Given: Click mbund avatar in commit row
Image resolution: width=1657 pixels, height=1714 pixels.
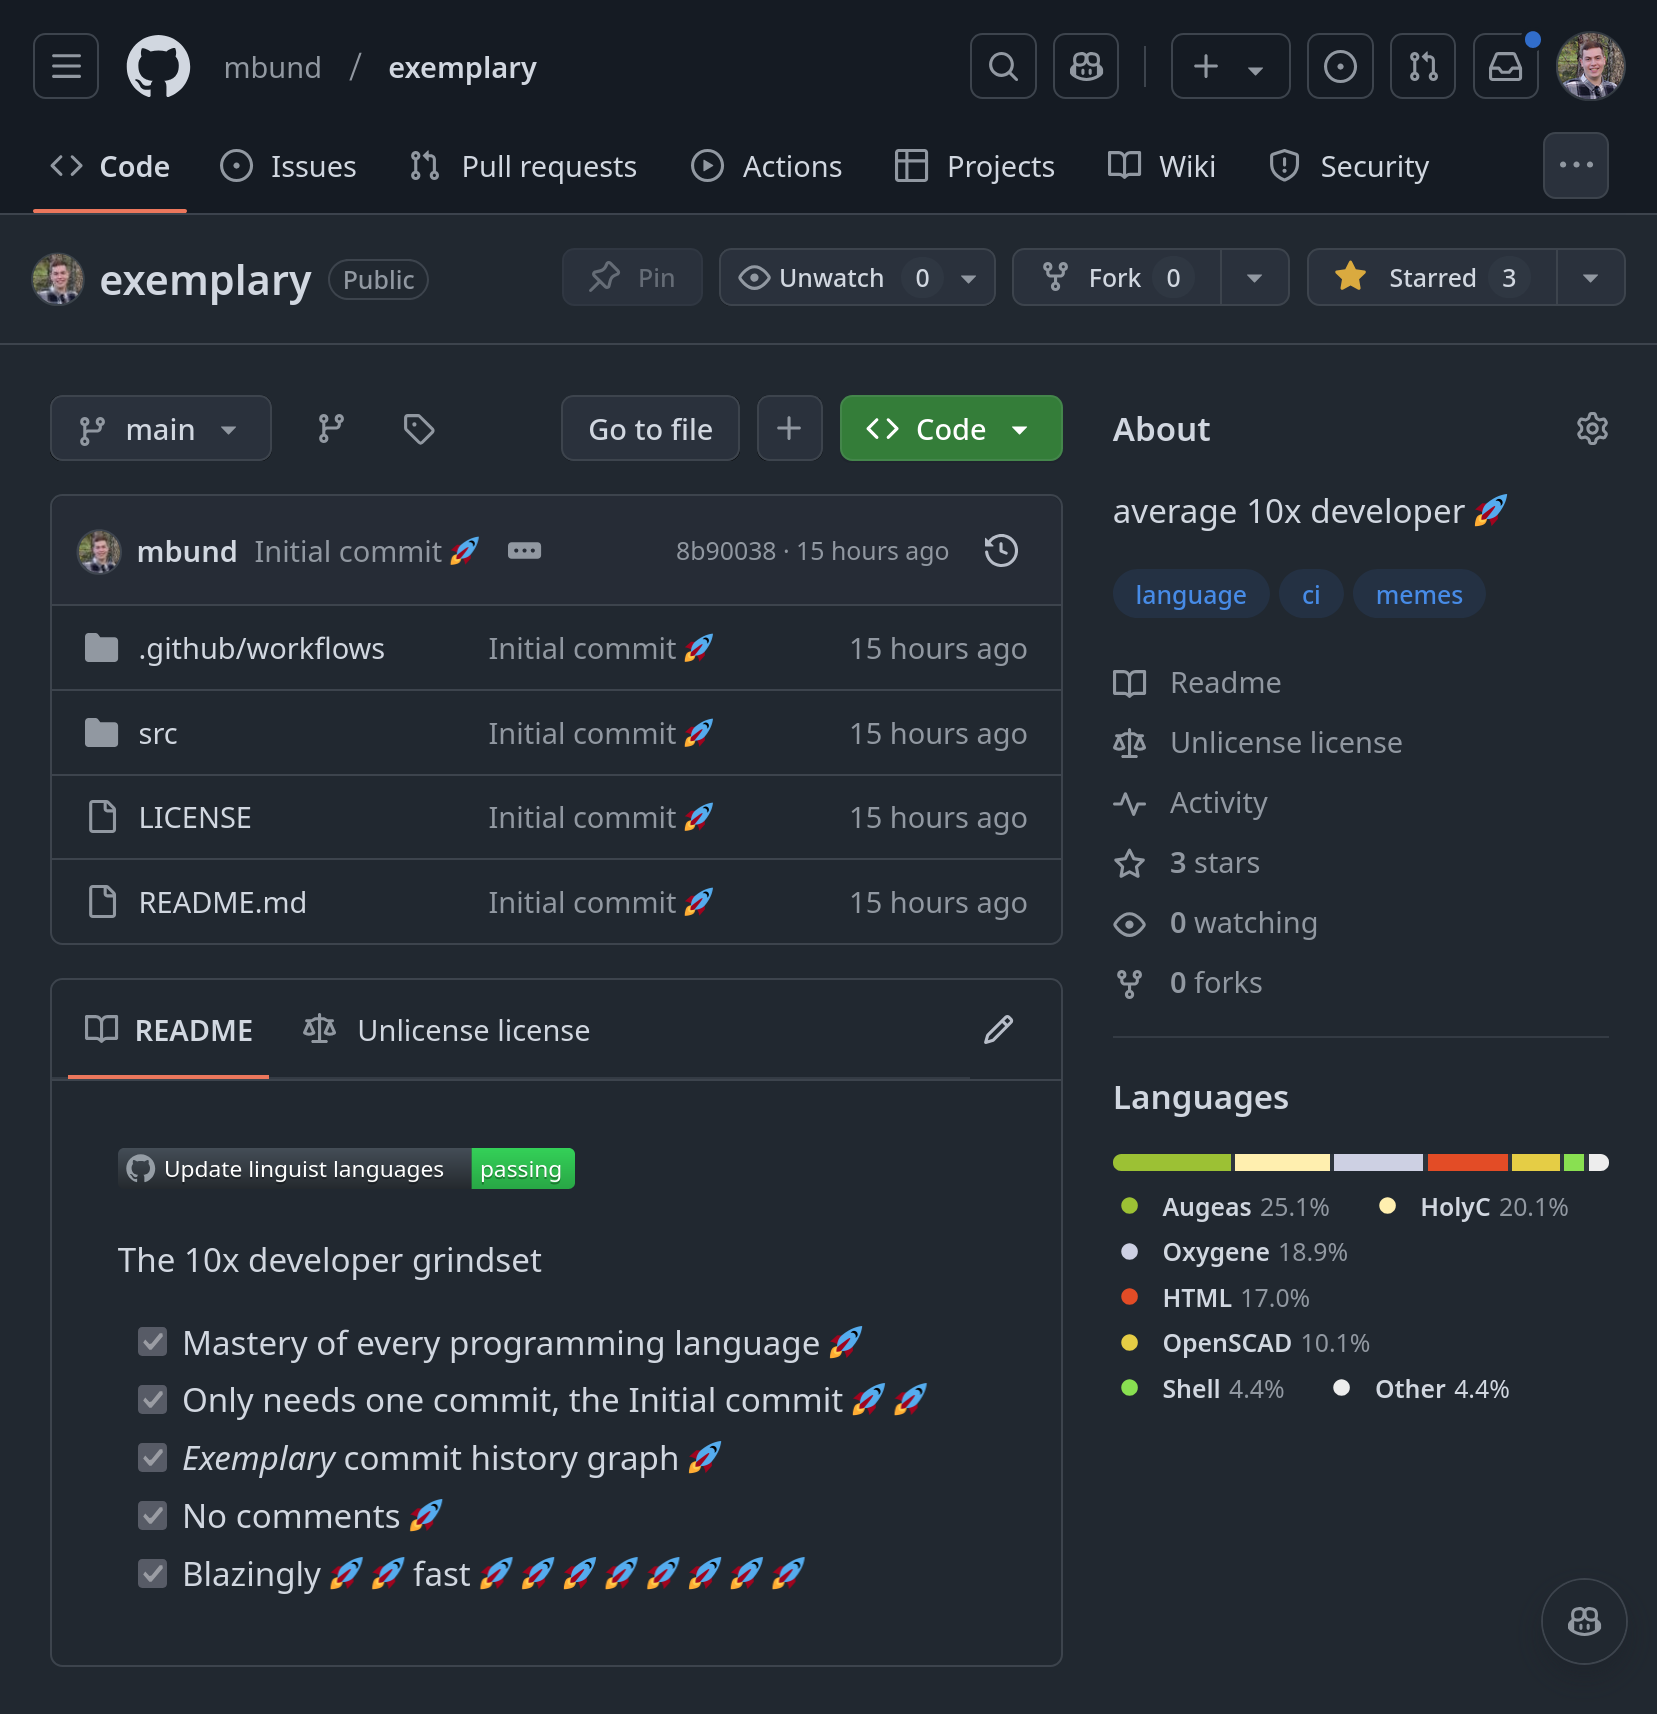Looking at the screenshot, I should tap(99, 551).
